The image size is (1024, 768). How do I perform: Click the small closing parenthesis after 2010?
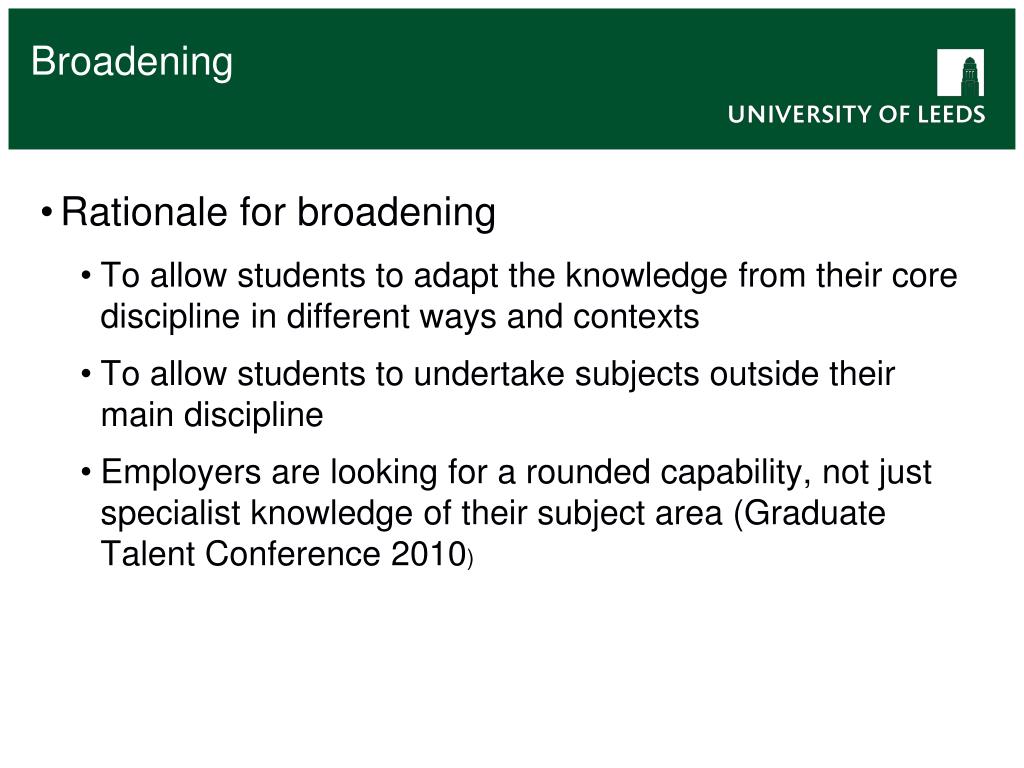tap(470, 559)
